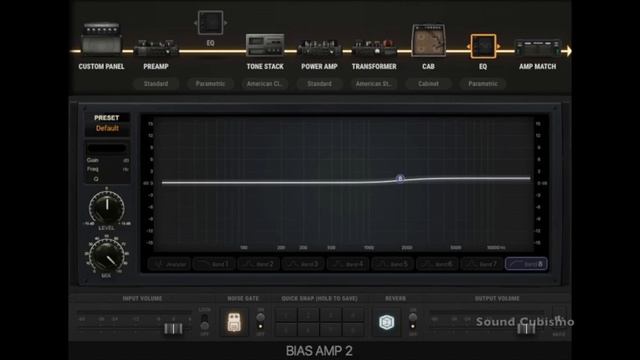640x360 pixels.
Task: Click the Mix knob
Action: point(107,256)
